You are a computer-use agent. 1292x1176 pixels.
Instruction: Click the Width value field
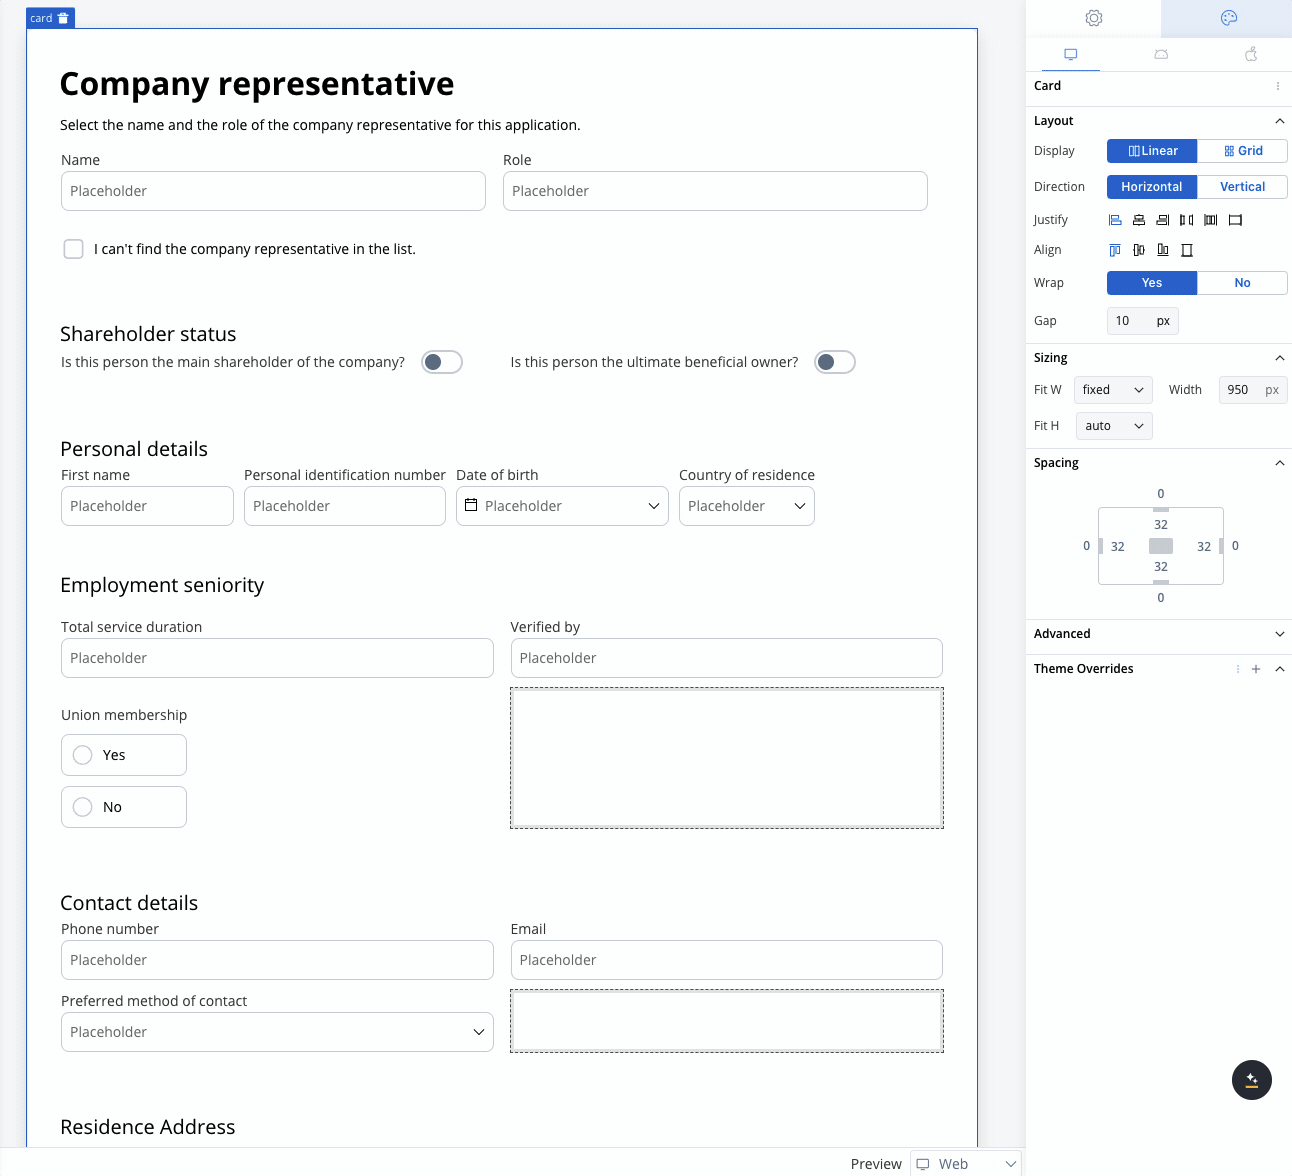coord(1252,390)
